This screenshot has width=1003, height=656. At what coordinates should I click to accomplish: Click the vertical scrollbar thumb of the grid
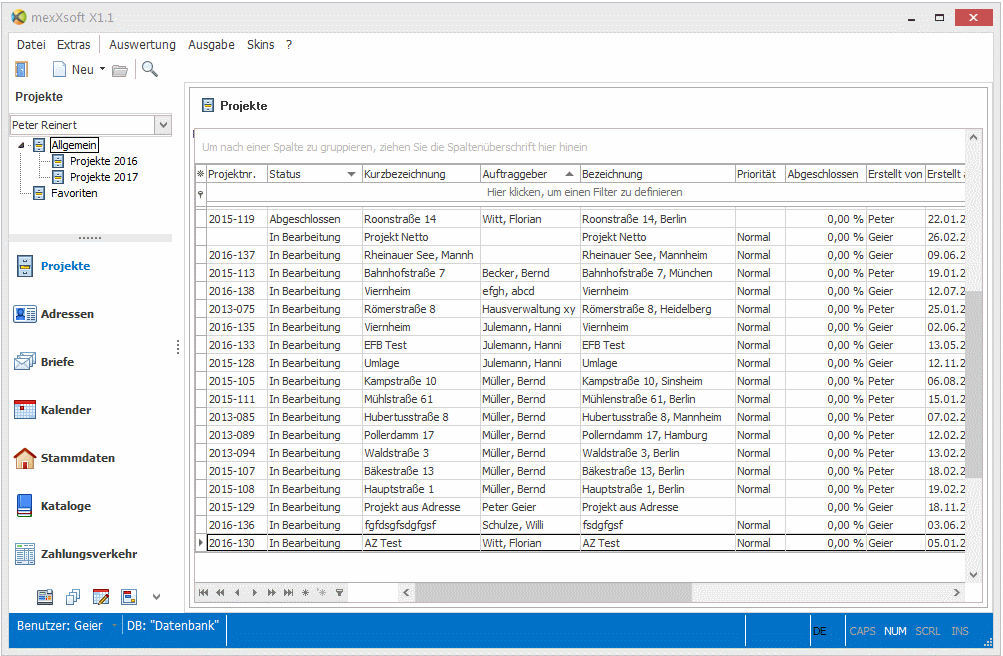point(973,384)
